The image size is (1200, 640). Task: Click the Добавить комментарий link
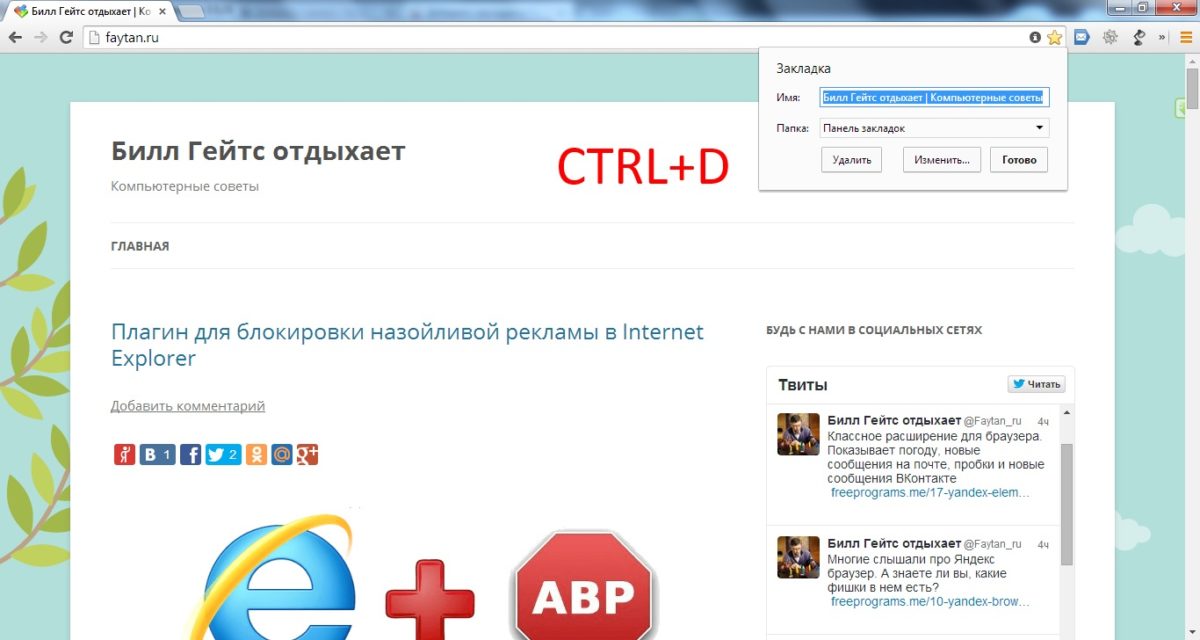[x=188, y=406]
